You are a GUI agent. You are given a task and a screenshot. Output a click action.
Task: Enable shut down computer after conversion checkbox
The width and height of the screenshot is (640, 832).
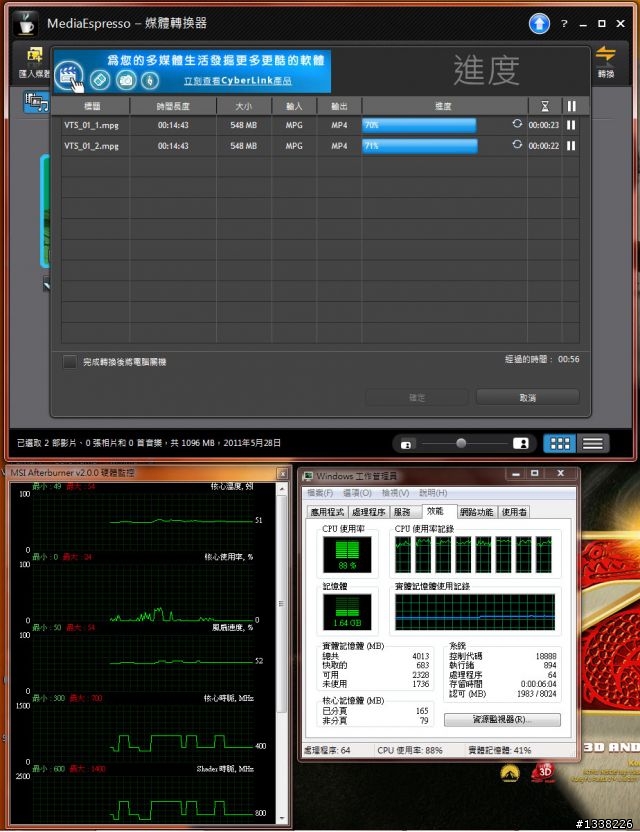click(70, 362)
